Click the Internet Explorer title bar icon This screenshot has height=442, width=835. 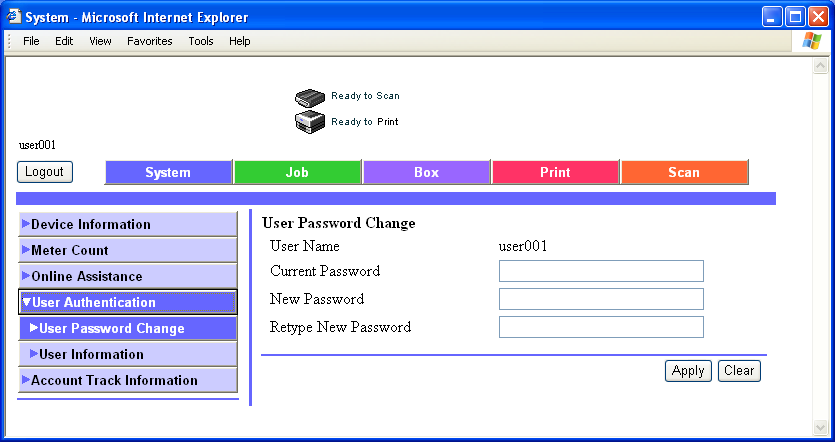[13, 17]
